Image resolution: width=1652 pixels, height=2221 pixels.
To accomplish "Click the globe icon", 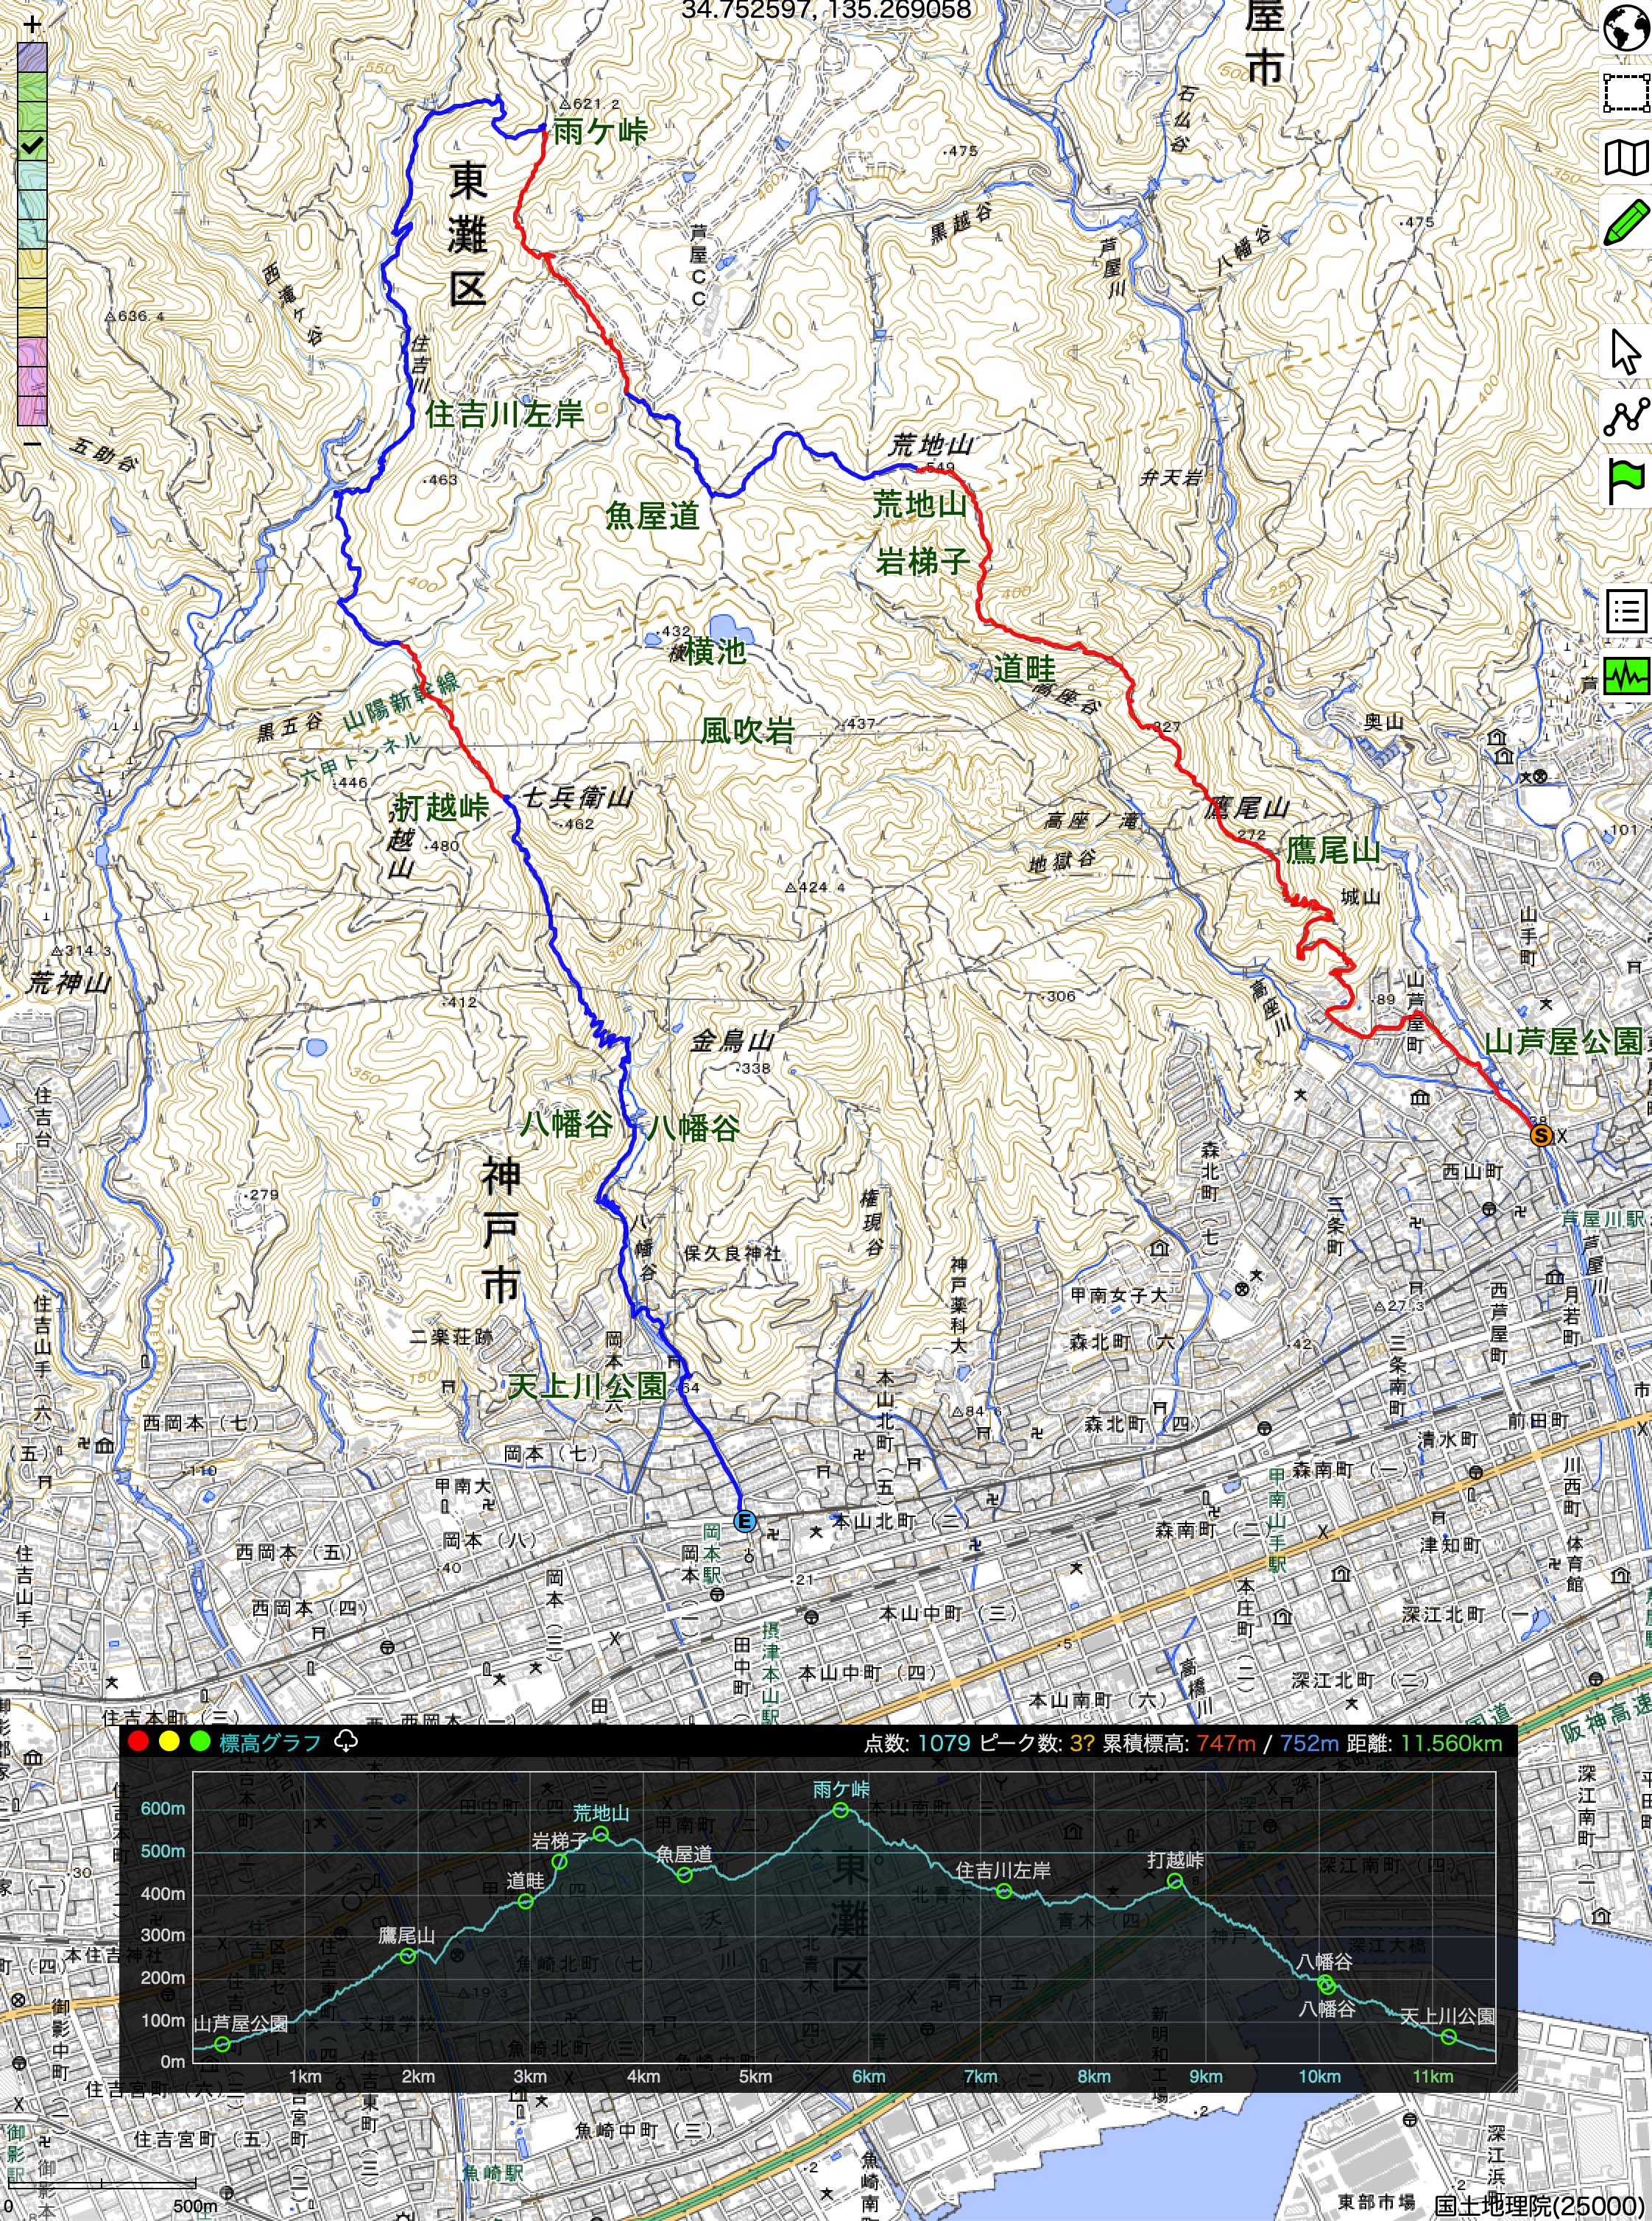I will [x=1626, y=28].
